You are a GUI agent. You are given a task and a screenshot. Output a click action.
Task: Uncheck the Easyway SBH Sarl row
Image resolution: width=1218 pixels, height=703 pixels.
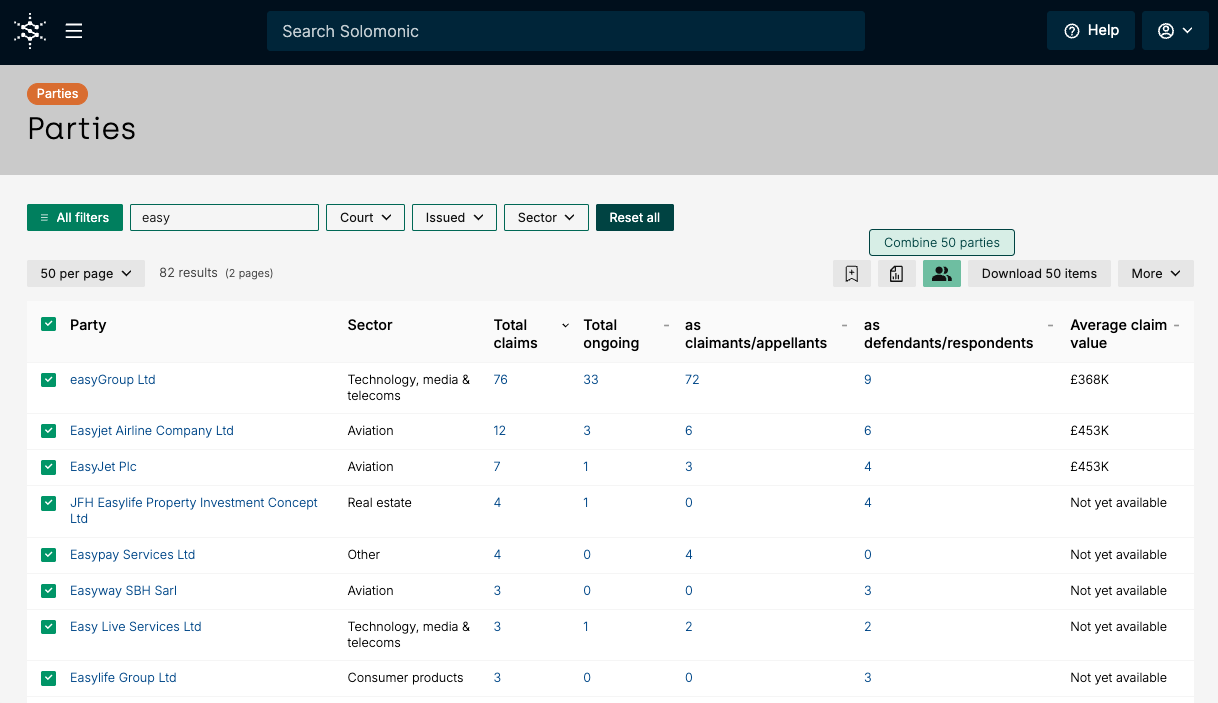(49, 591)
